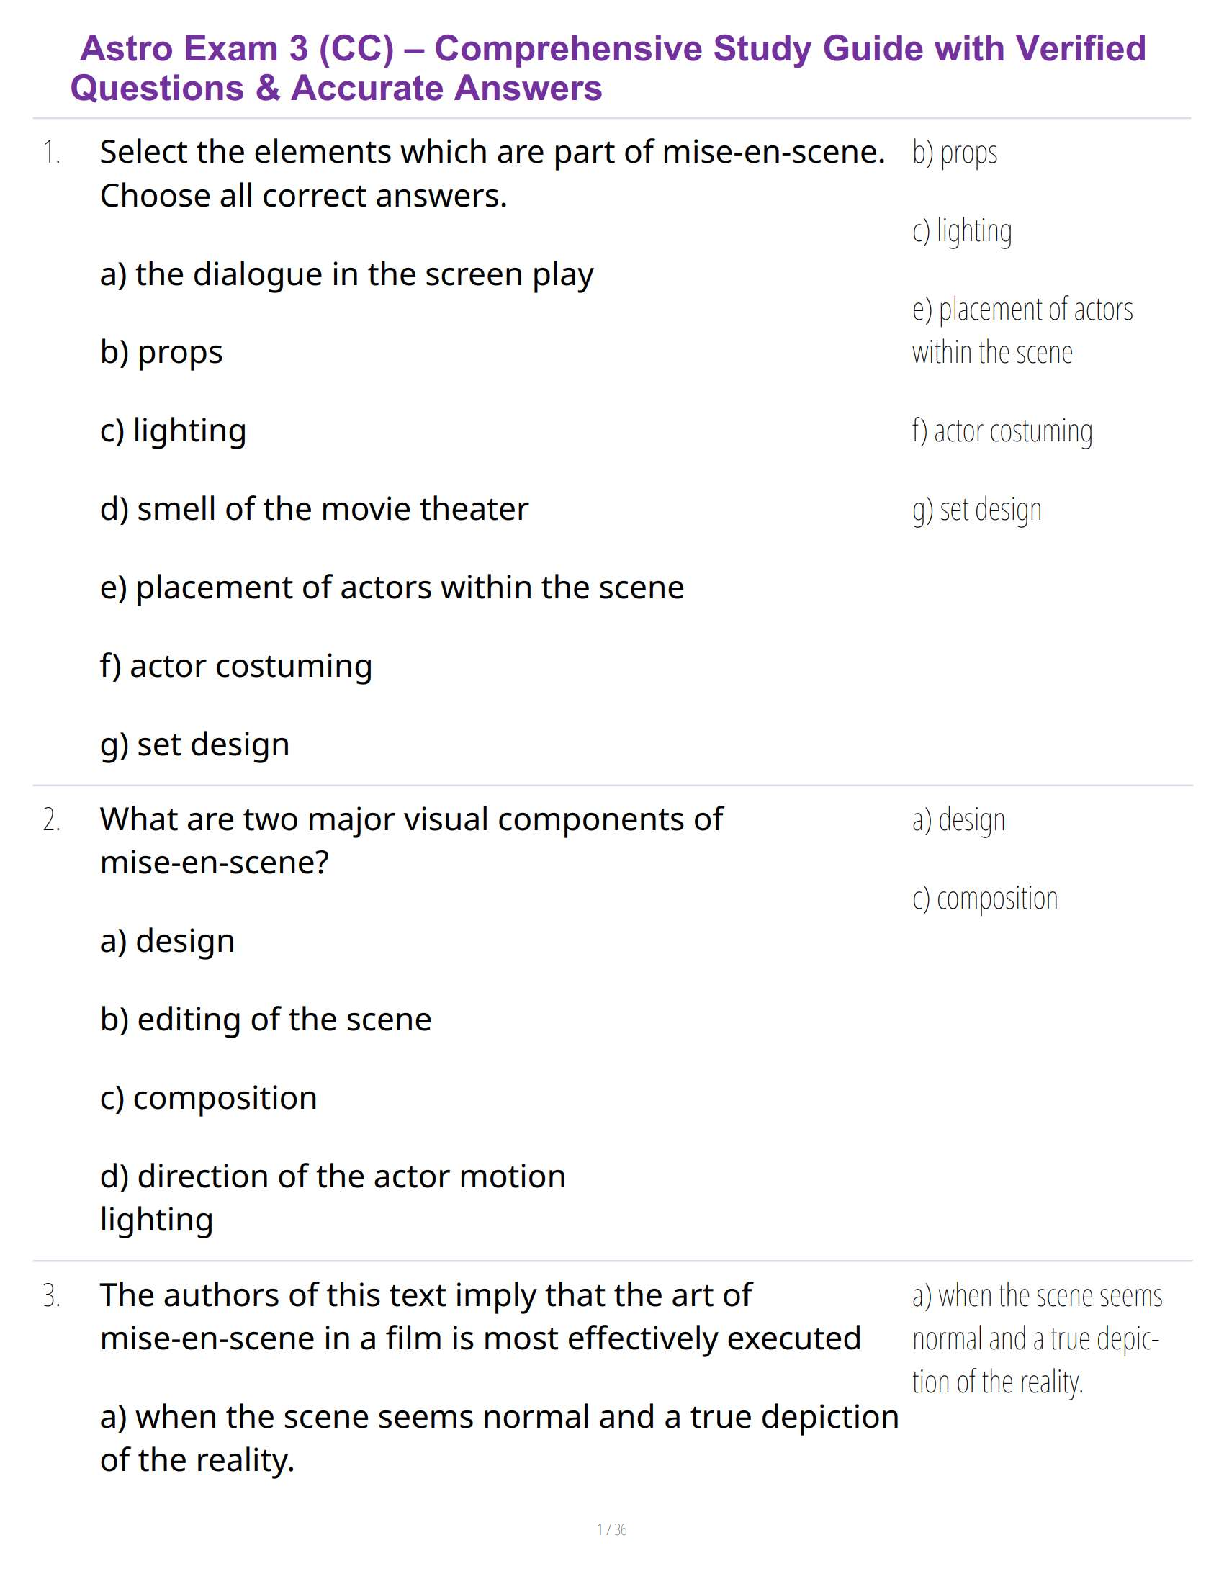Click the purple study guide title heading

611,68
